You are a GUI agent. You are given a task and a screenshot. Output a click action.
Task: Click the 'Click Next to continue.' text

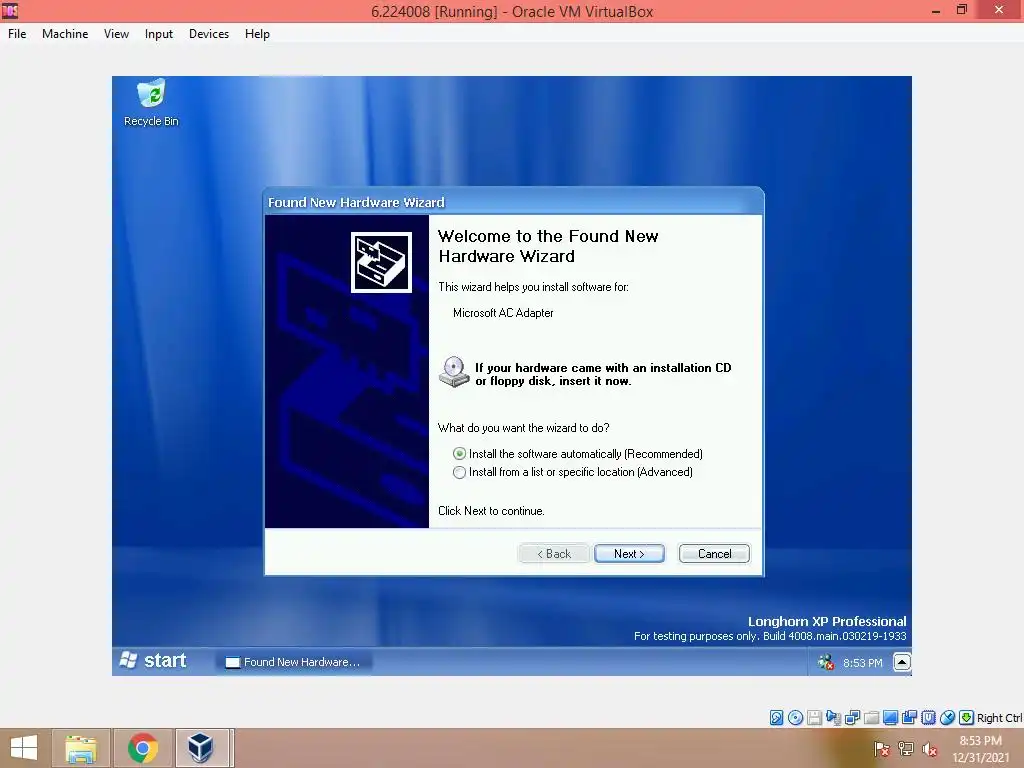(x=491, y=511)
